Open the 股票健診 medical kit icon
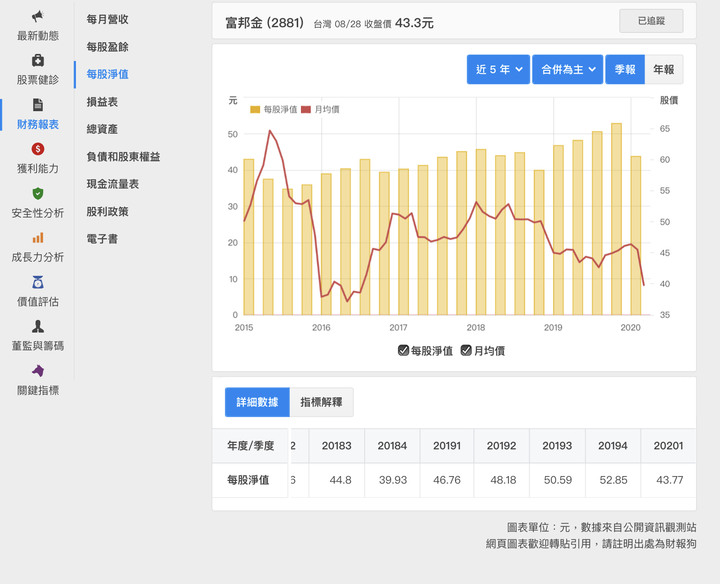720x584 pixels. pos(38,60)
